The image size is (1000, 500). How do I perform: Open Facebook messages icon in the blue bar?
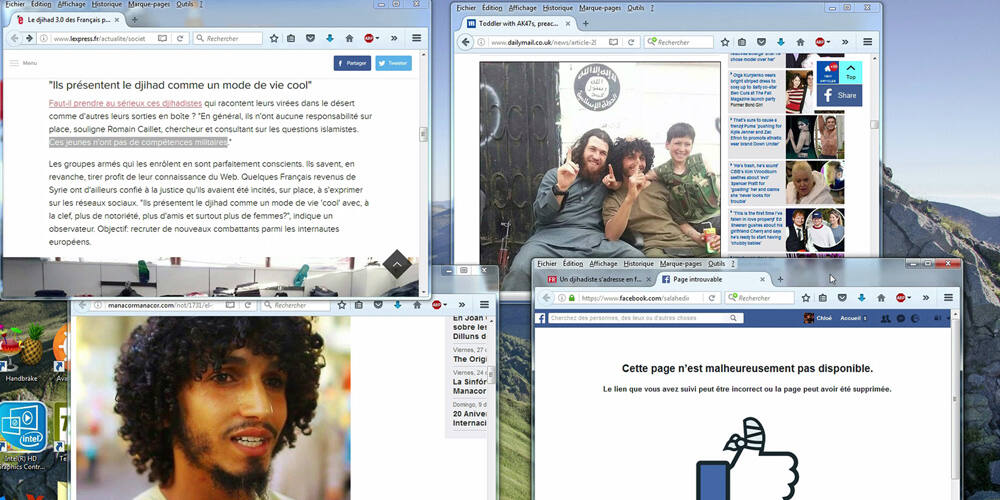(x=900, y=318)
